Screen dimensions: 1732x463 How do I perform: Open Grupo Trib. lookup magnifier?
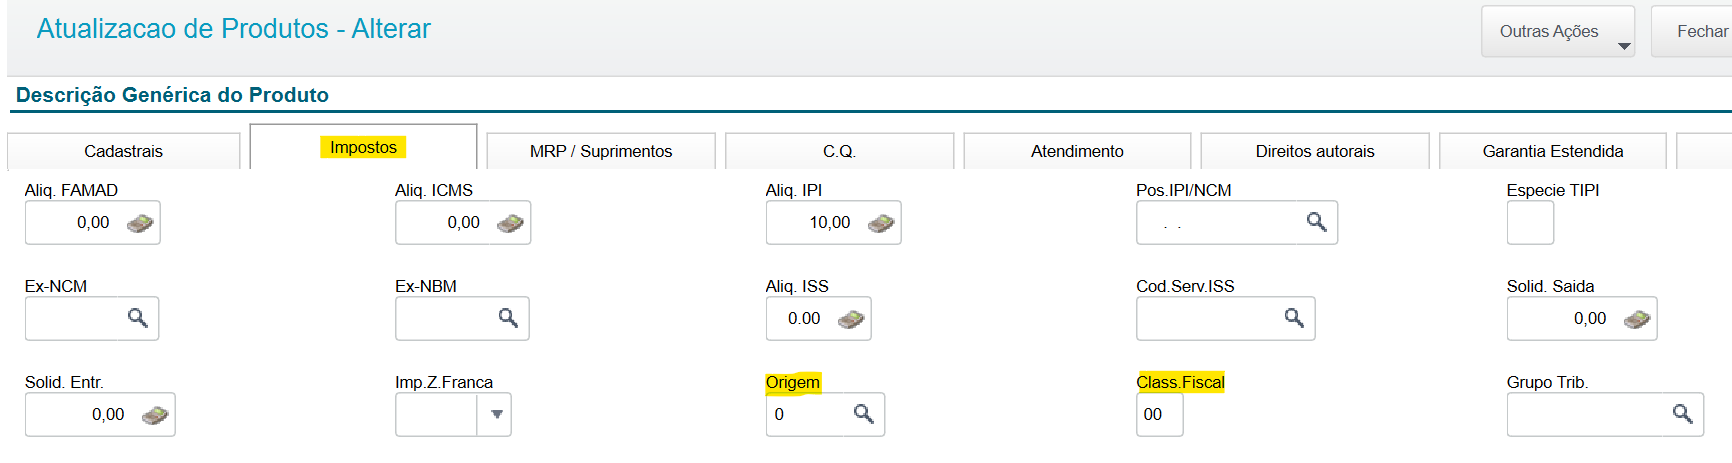(1683, 414)
